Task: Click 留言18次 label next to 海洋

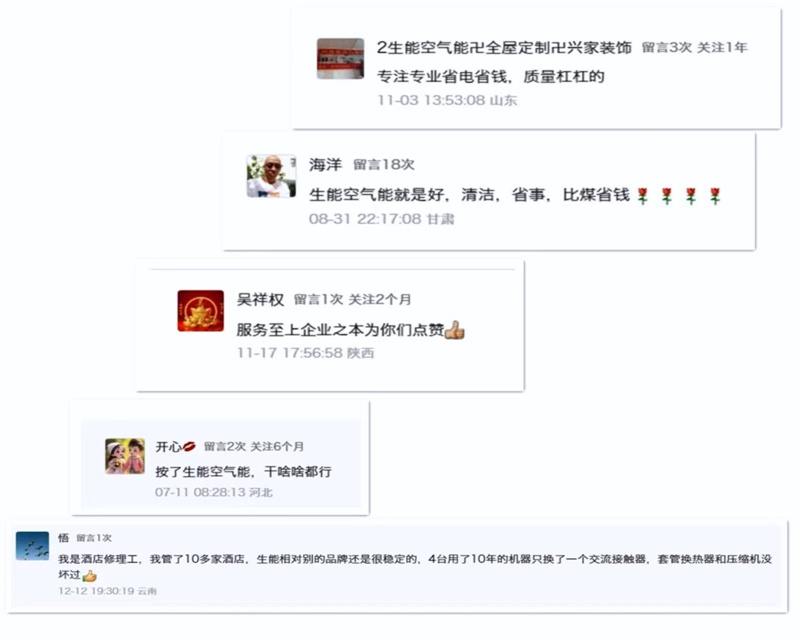Action: coord(384,164)
